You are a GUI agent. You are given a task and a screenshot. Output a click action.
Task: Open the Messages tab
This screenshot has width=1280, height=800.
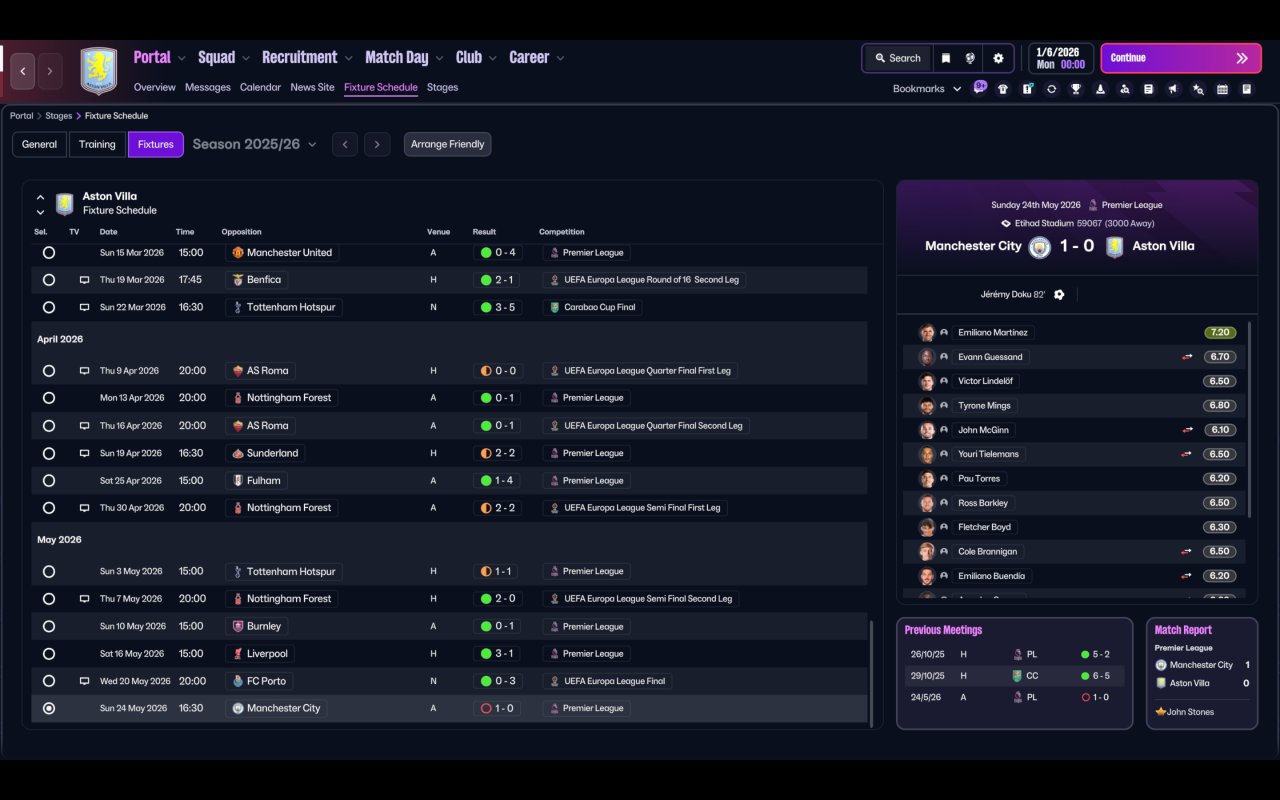(208, 87)
